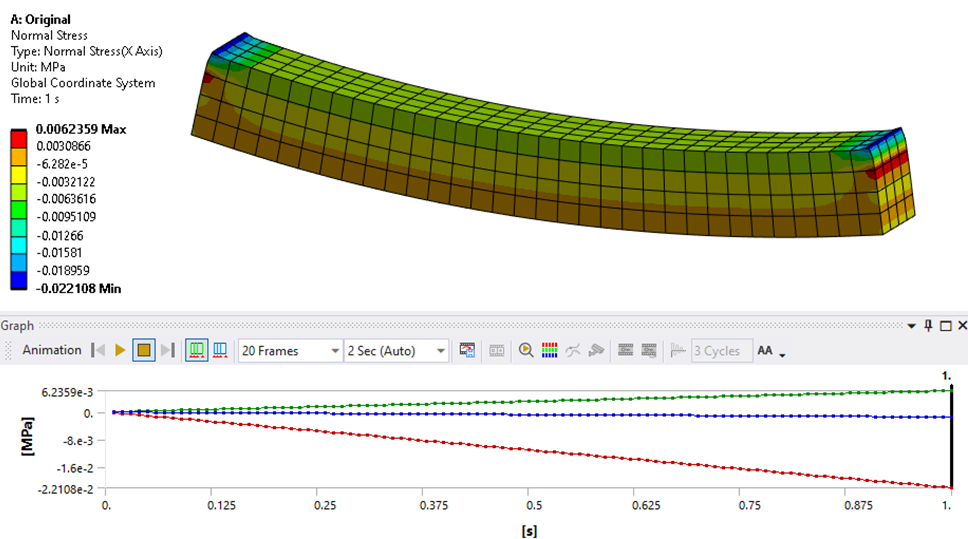Click the colored legend bands icon
This screenshot has height=539, width=968.
click(549, 350)
